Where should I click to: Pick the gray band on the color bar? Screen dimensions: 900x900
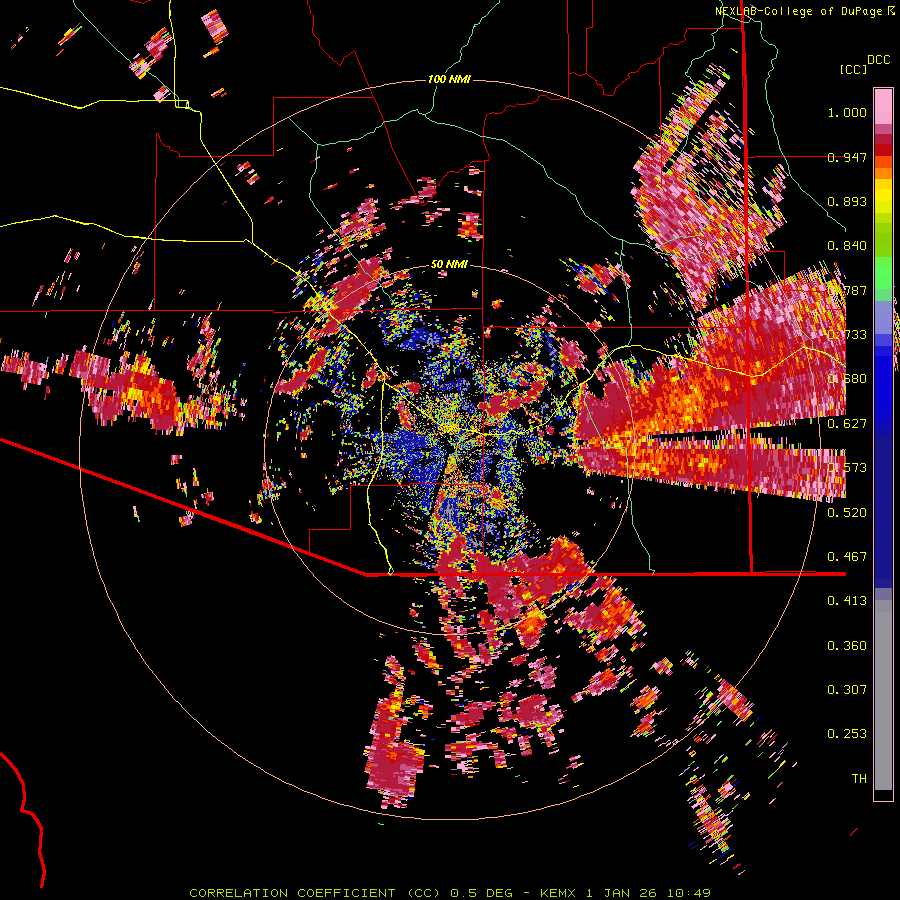click(x=883, y=695)
